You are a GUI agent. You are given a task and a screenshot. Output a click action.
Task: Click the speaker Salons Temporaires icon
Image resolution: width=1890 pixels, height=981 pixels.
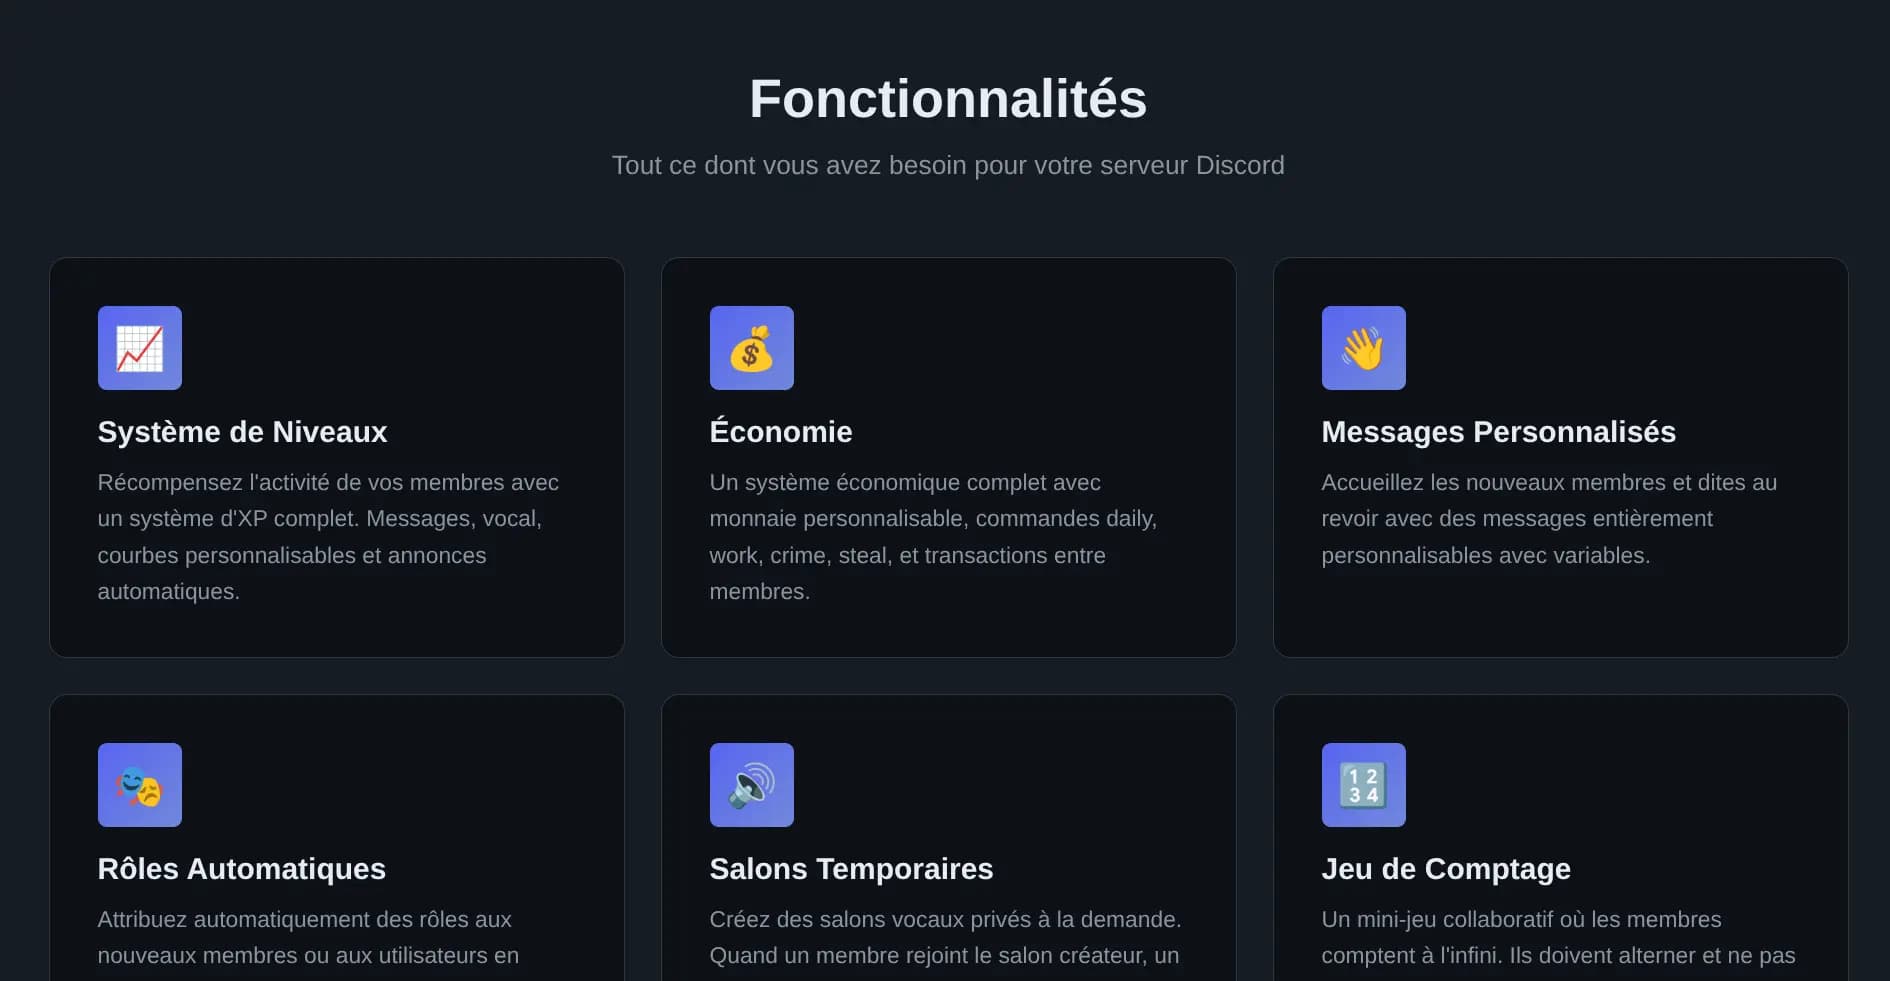[752, 785]
